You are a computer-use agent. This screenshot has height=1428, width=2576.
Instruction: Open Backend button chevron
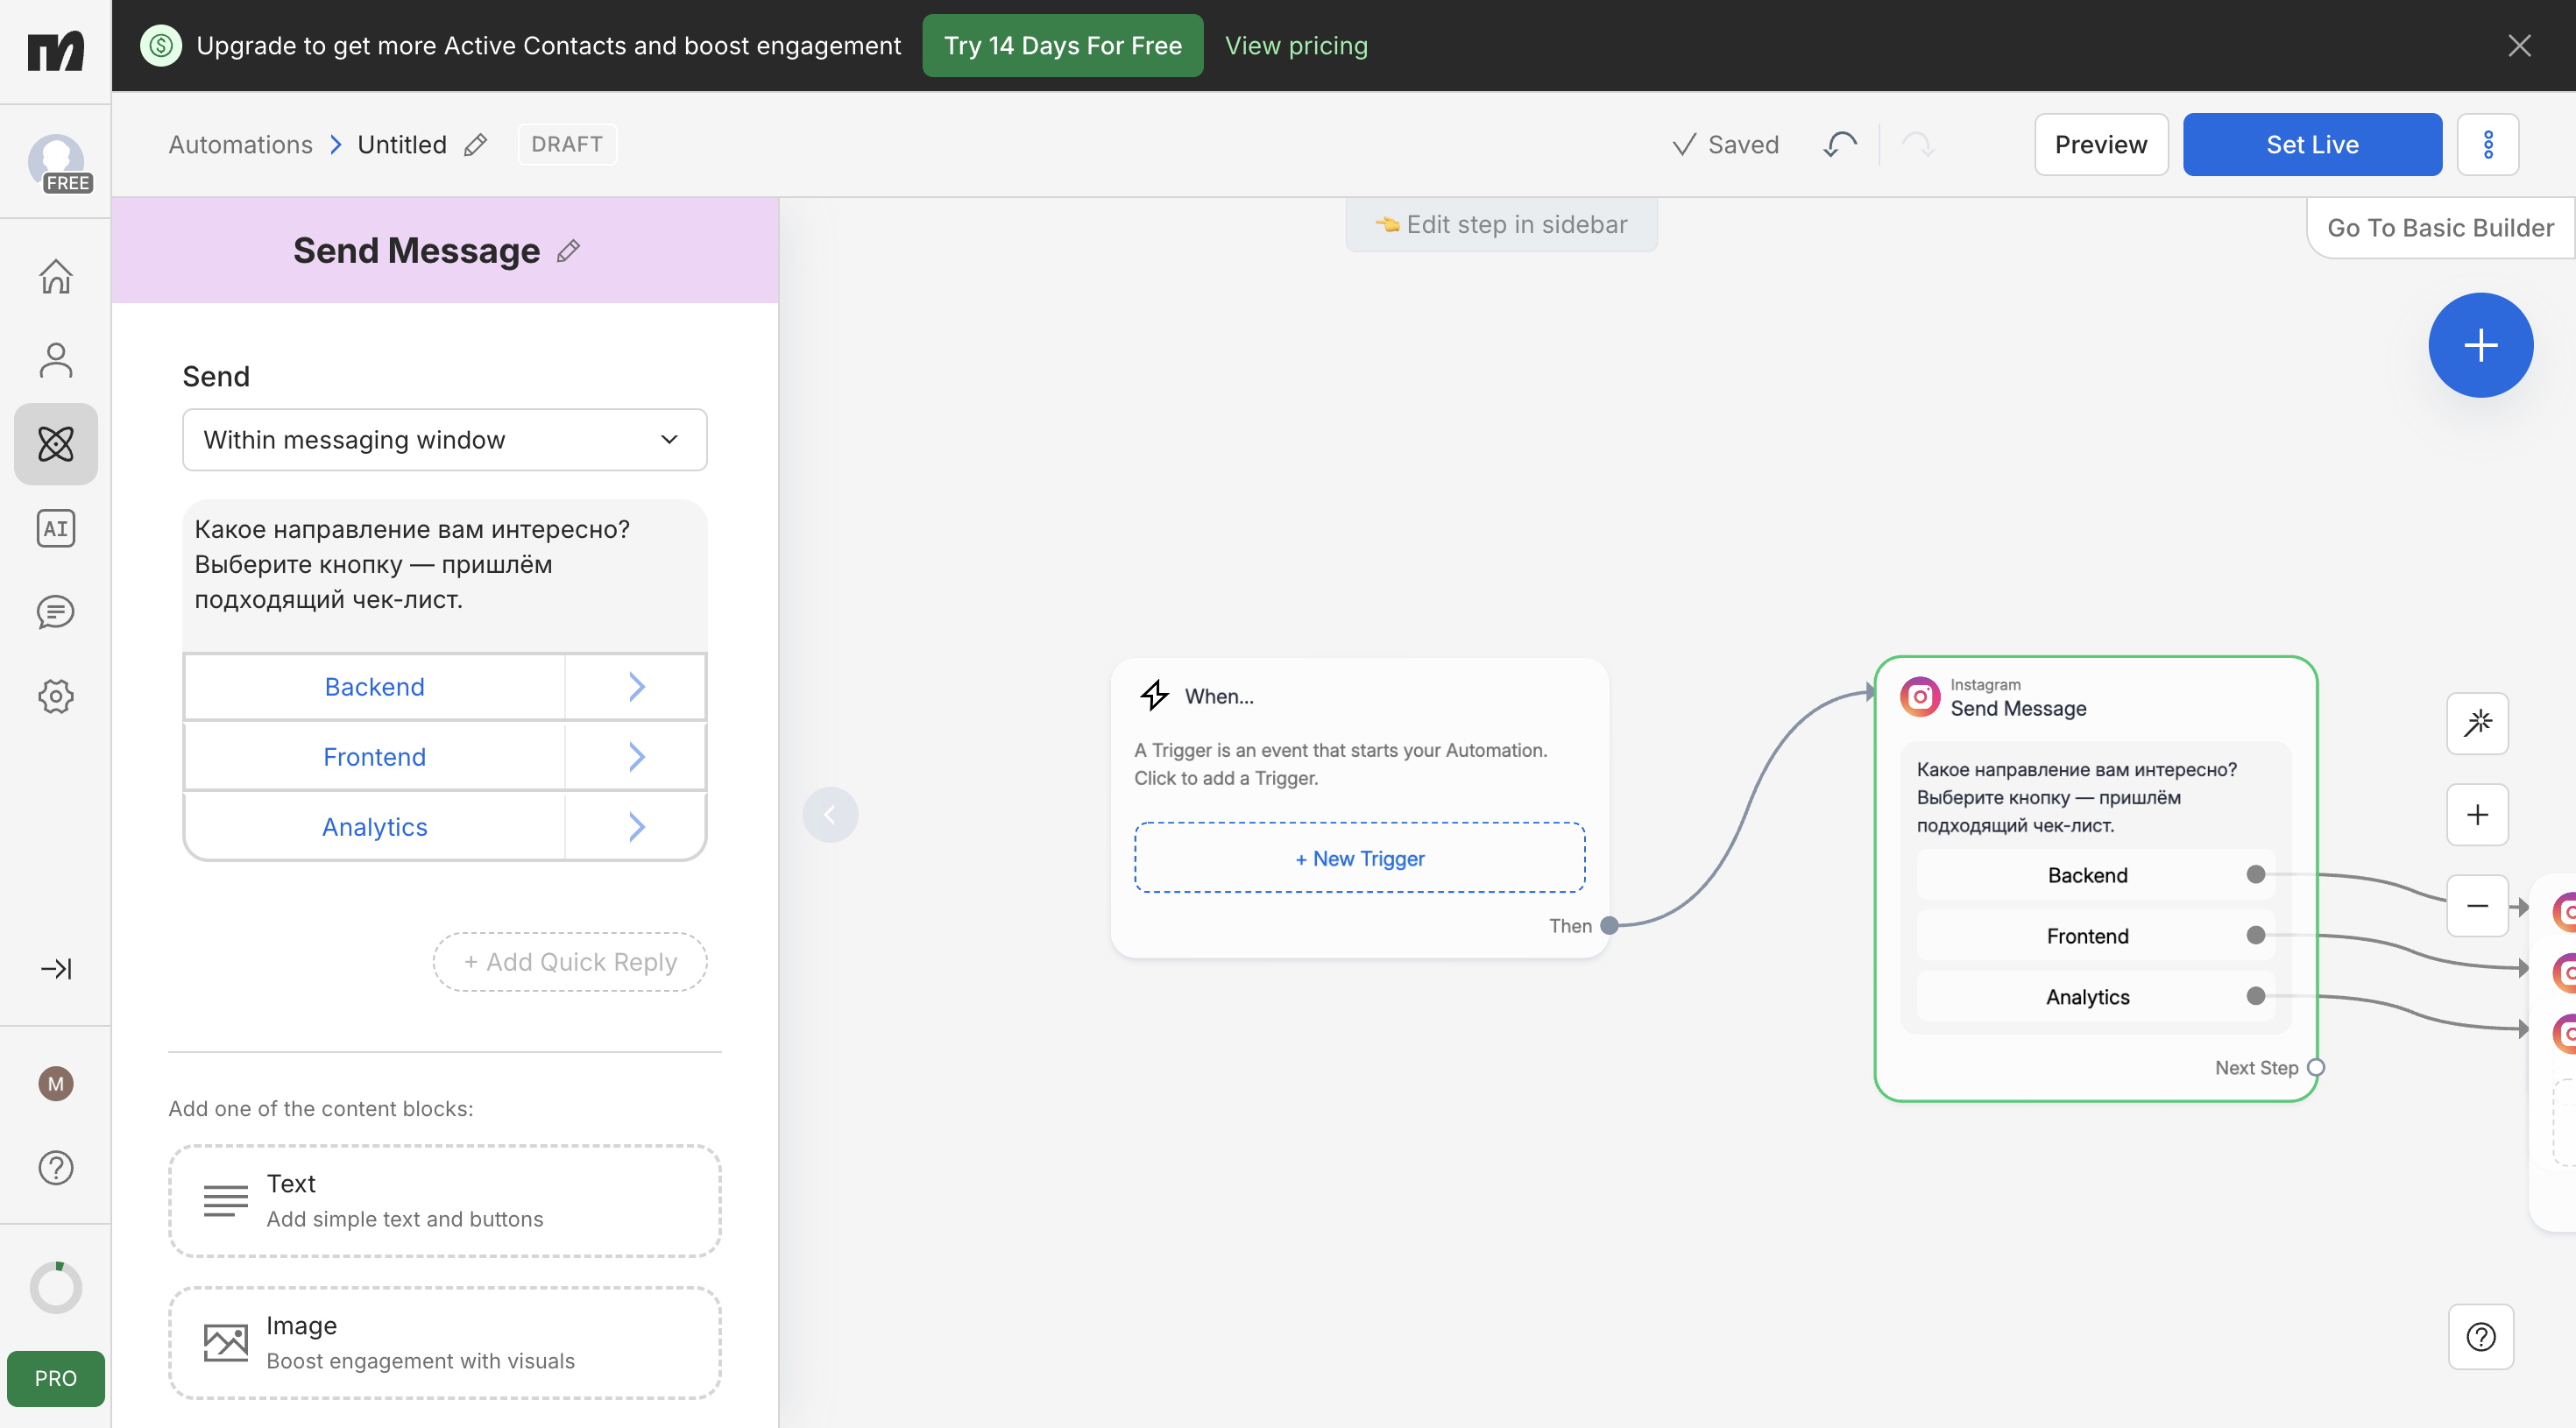tap(636, 687)
